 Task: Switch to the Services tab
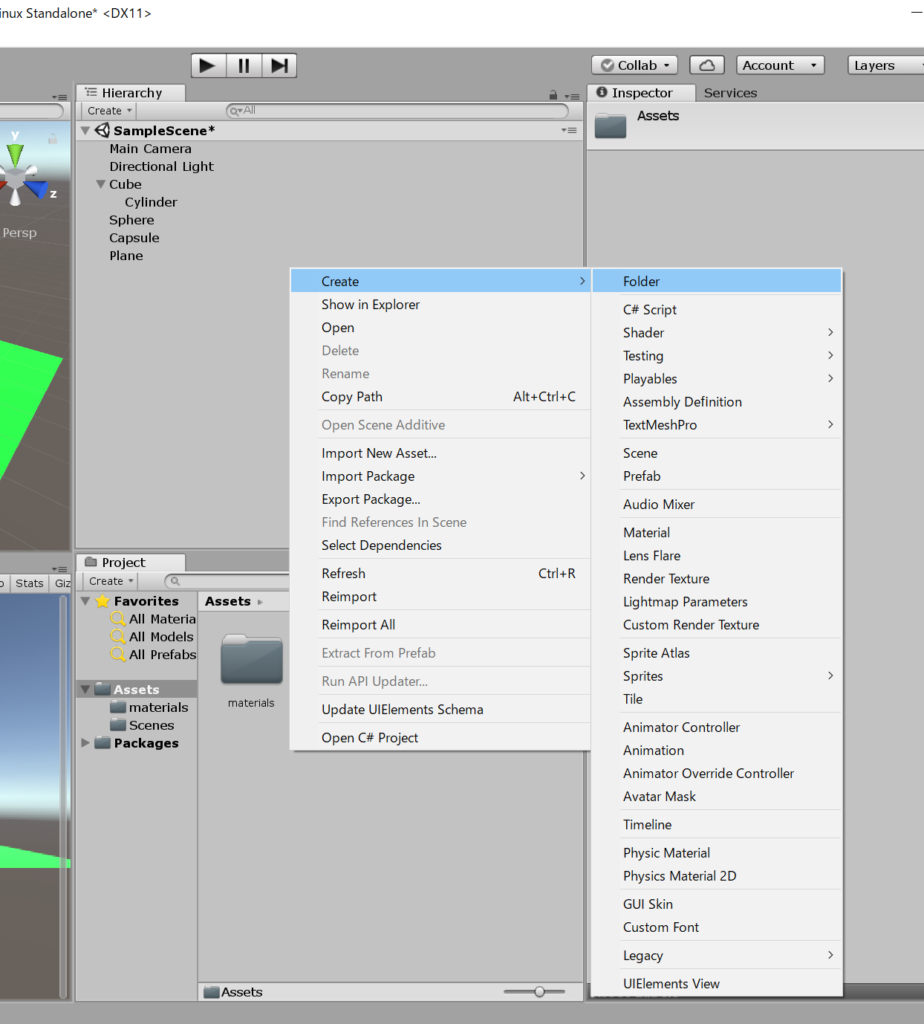pyautogui.click(x=730, y=93)
